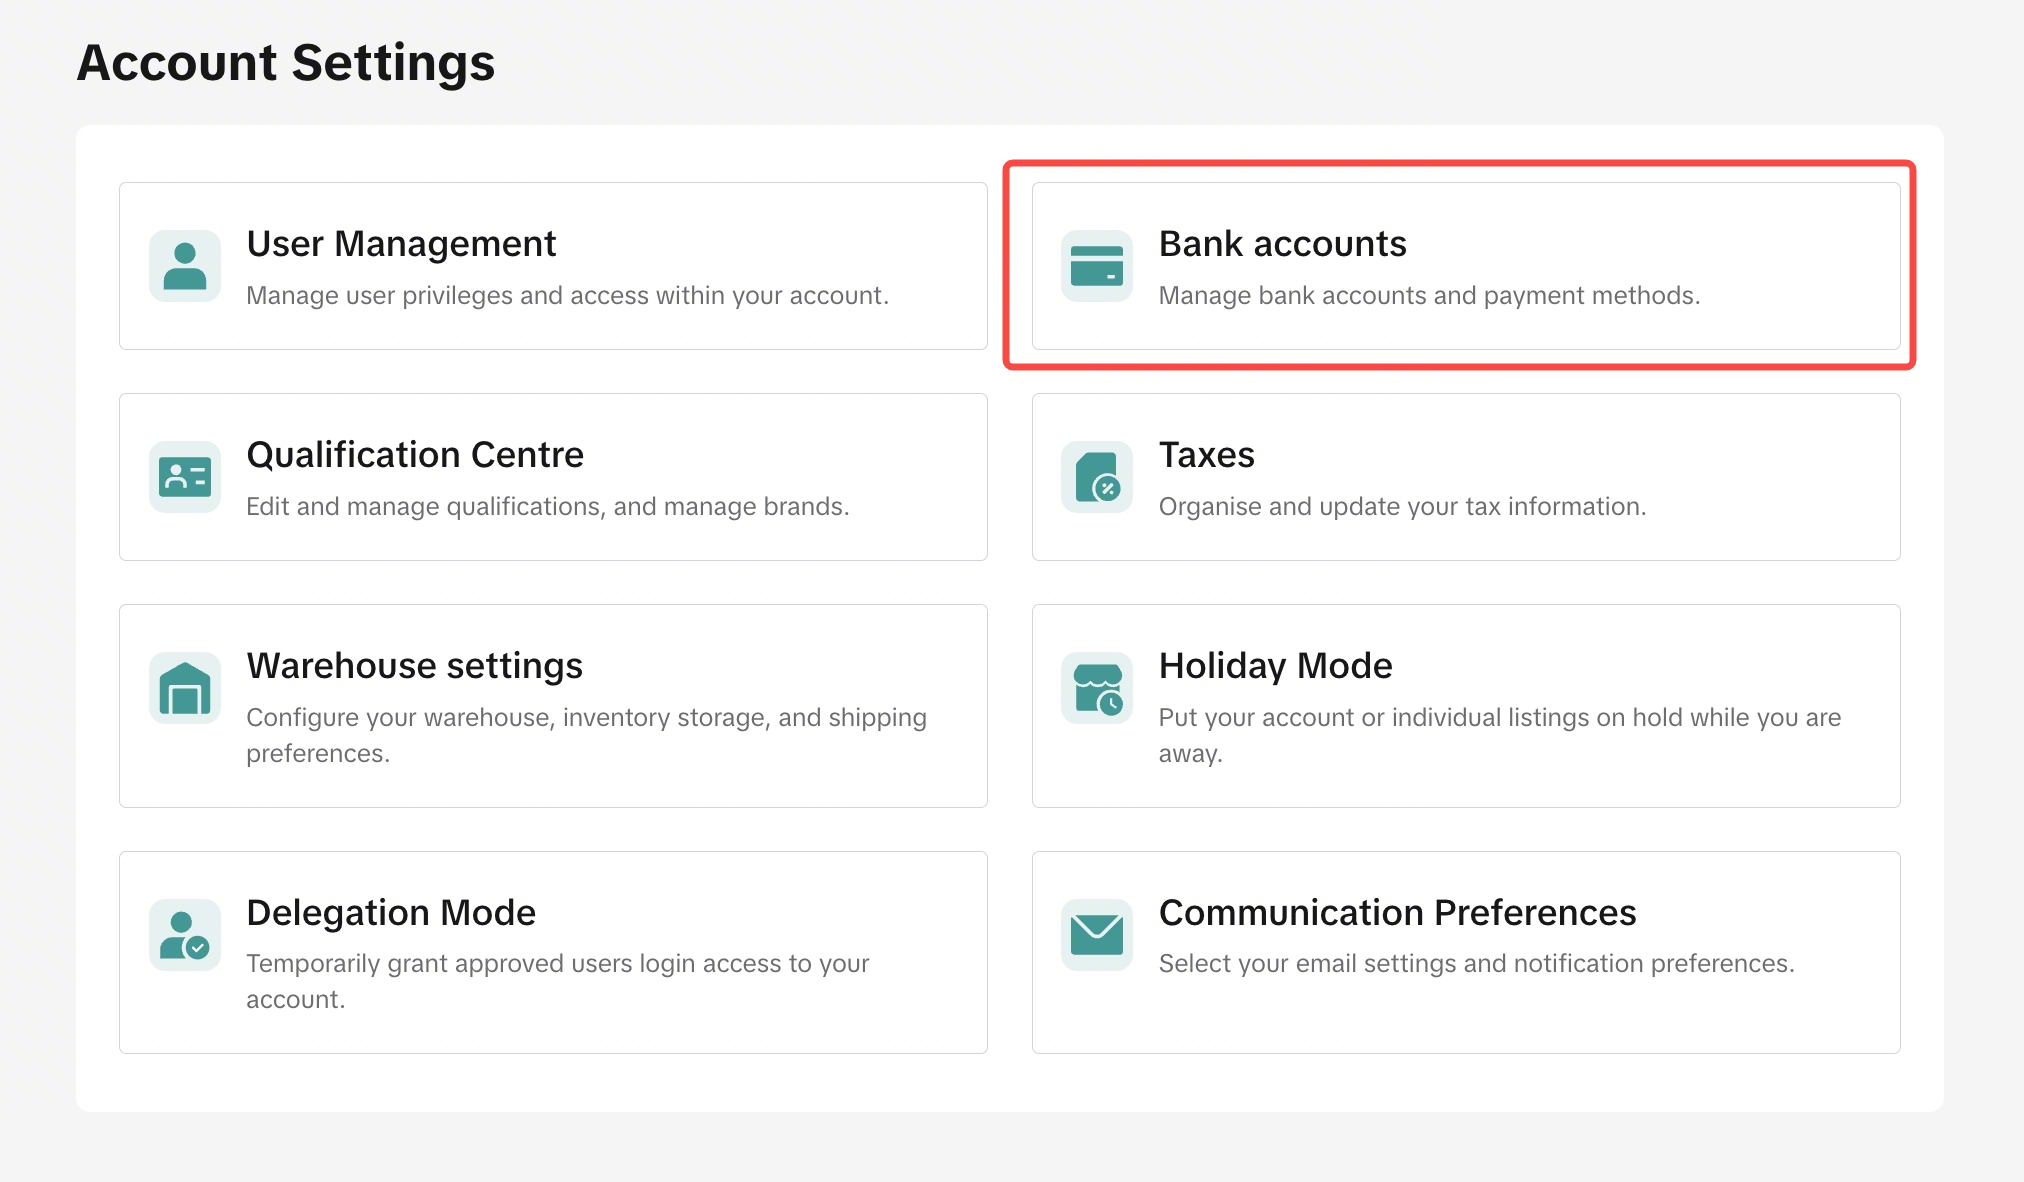Click "Temporarily grant approved users" description text

click(x=557, y=964)
